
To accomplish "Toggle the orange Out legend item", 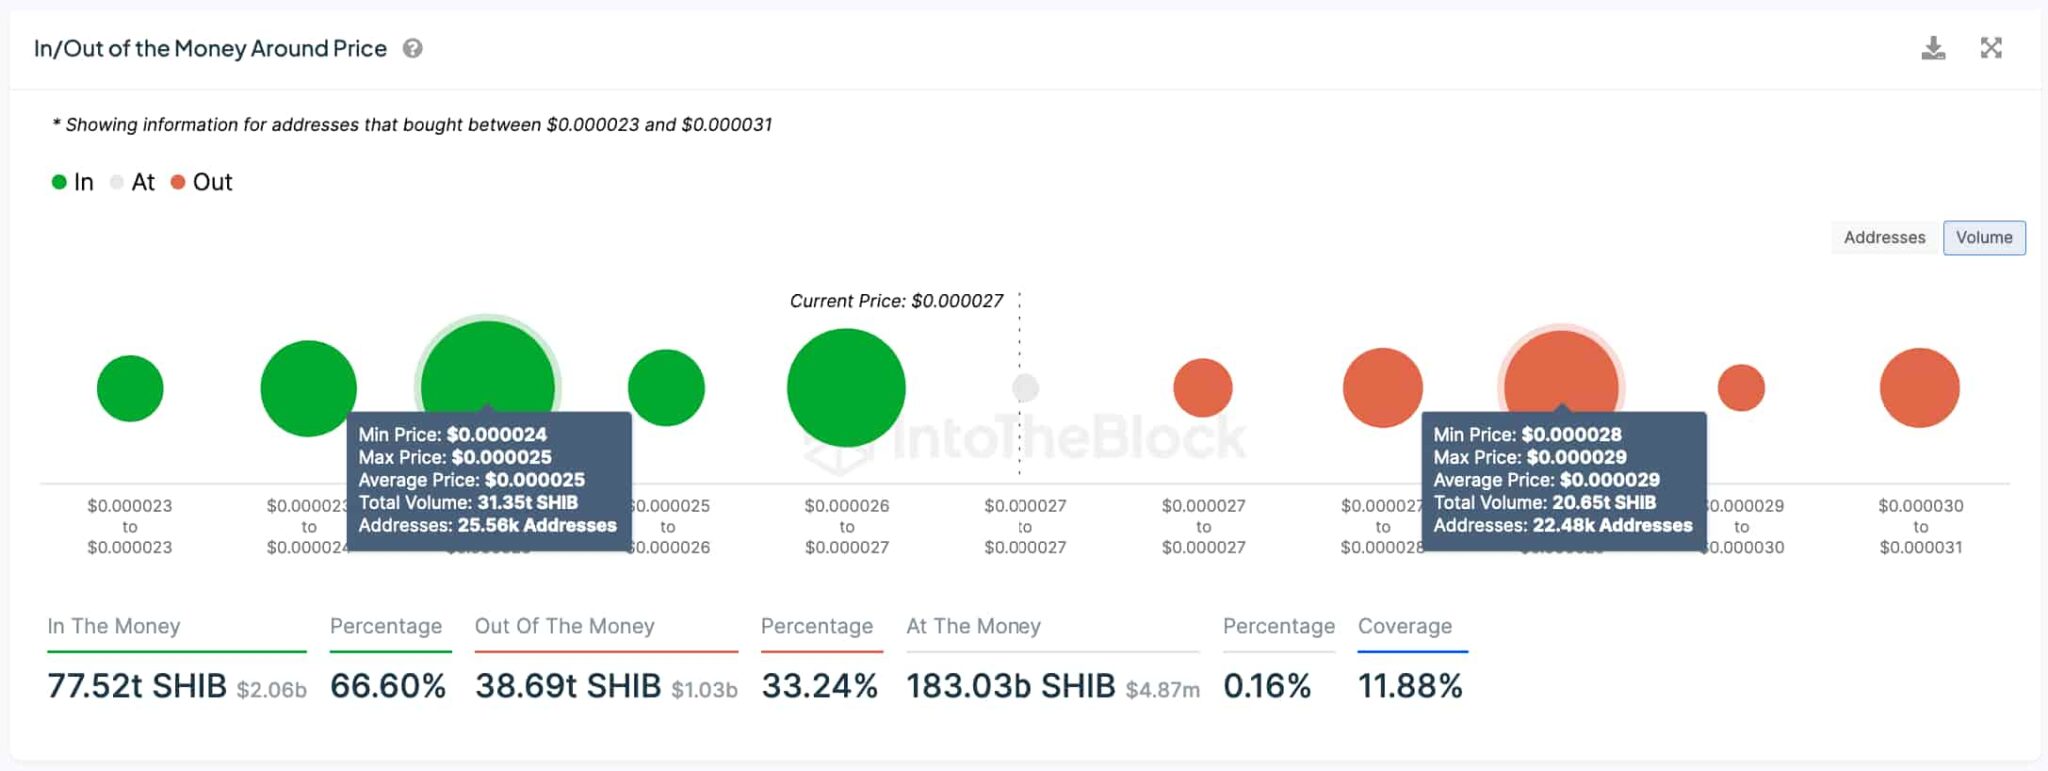I will [202, 182].
